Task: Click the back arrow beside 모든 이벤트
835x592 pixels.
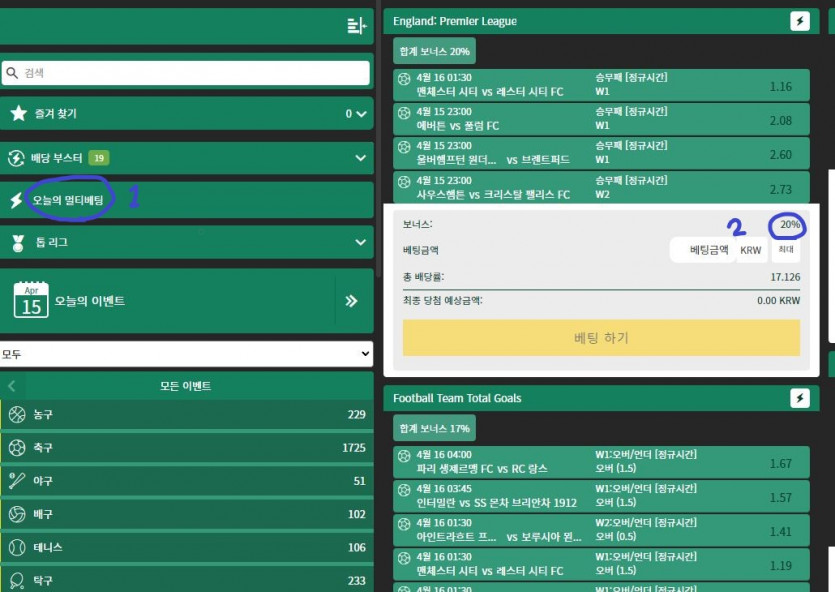Action: click(x=12, y=385)
